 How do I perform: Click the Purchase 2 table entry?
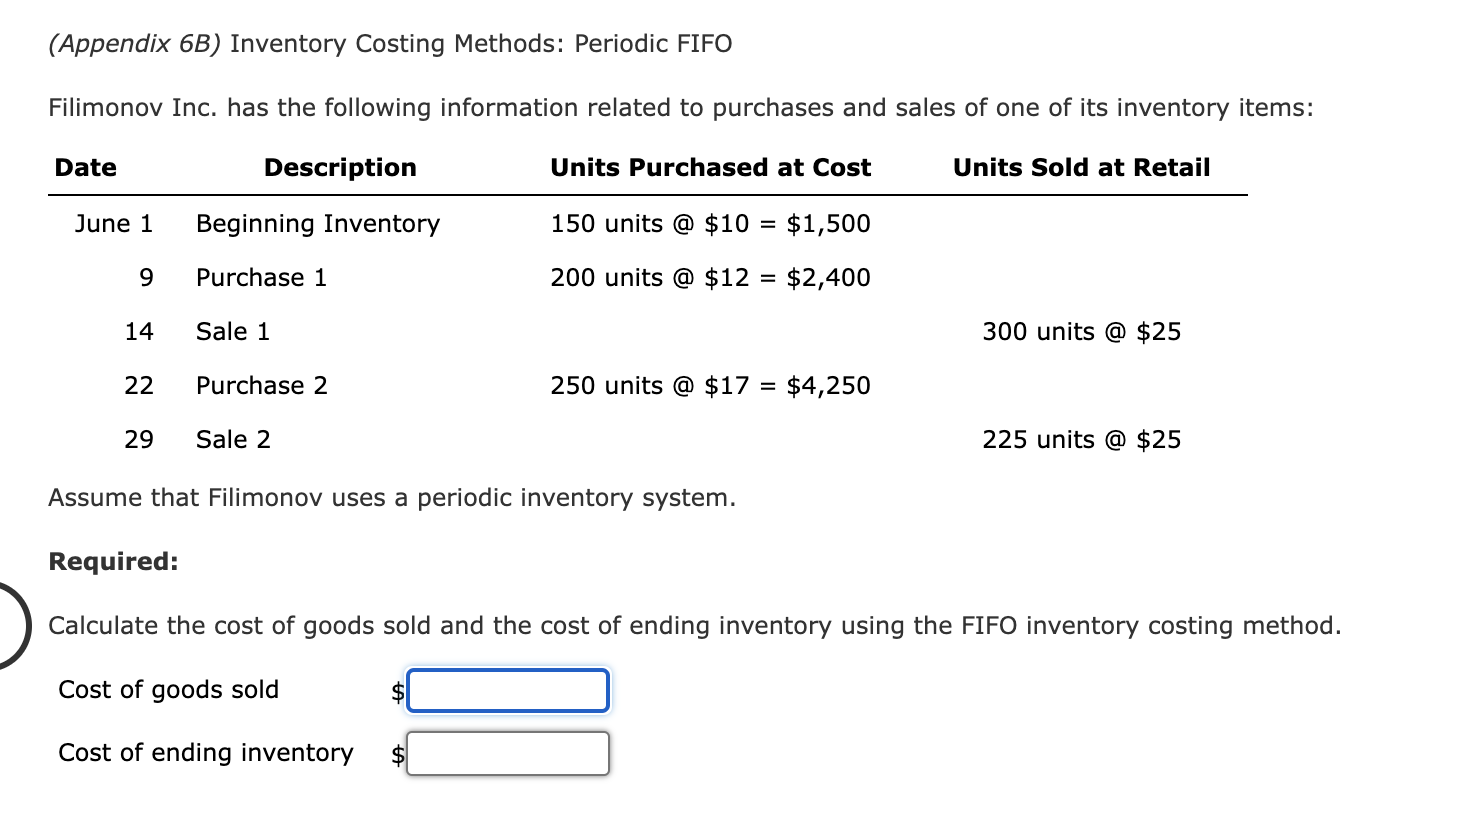[x=261, y=385]
